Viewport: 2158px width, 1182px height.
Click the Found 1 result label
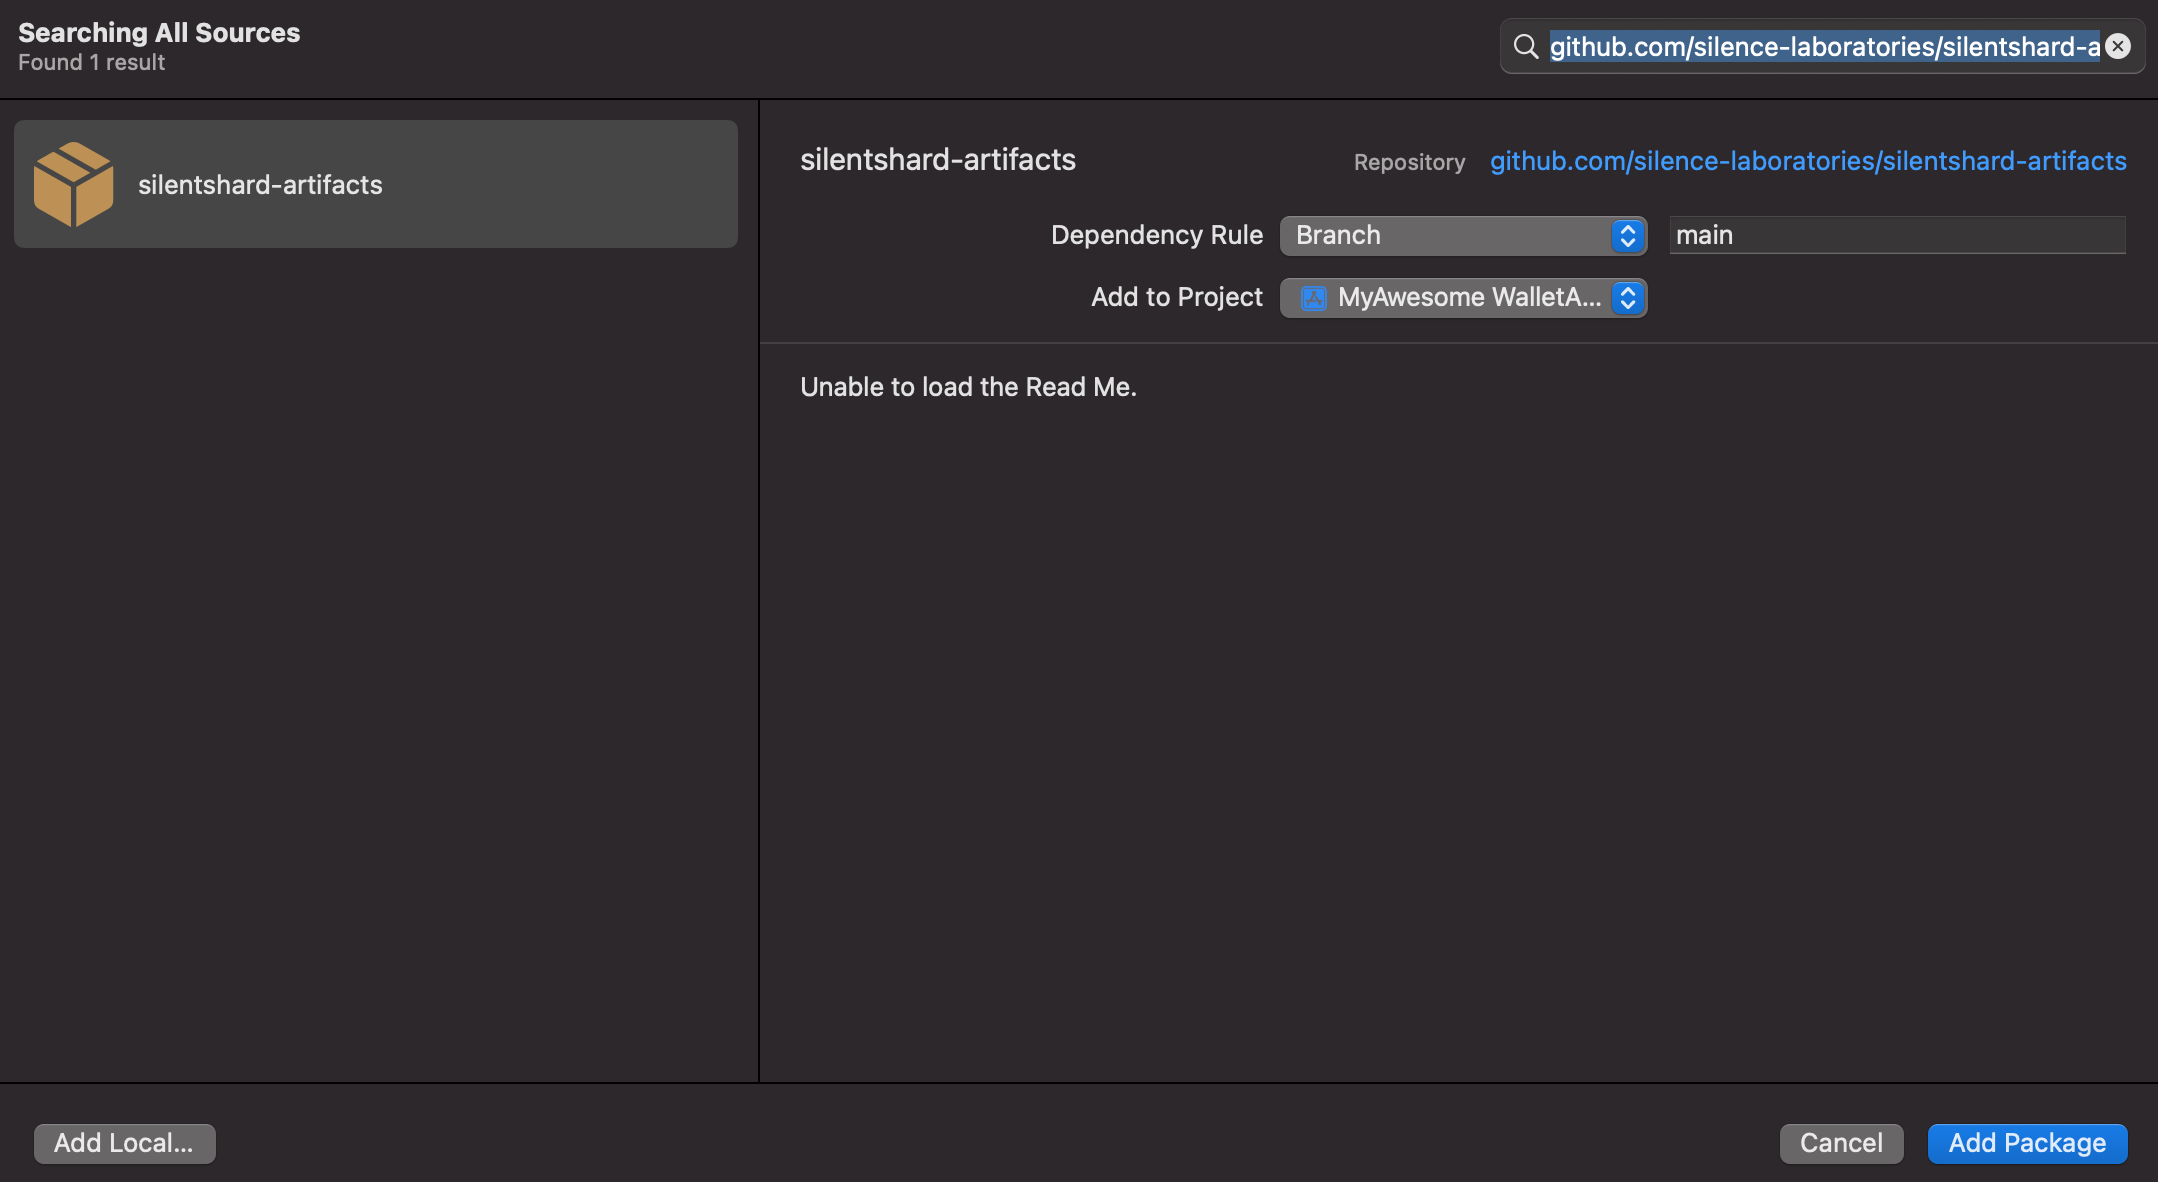[x=91, y=63]
